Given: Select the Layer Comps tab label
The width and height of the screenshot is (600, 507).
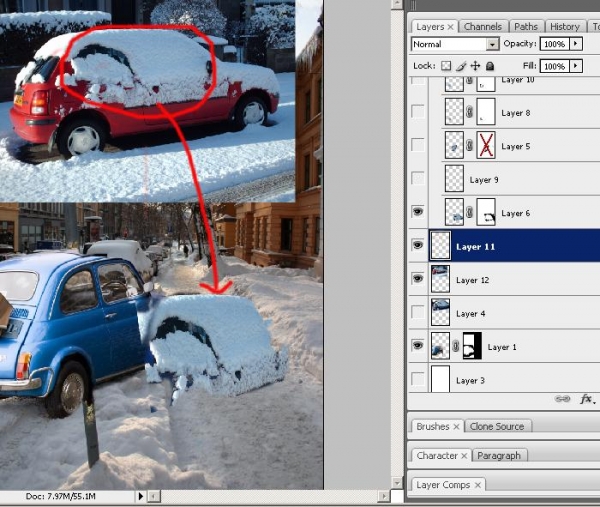Looking at the screenshot, I should (443, 485).
